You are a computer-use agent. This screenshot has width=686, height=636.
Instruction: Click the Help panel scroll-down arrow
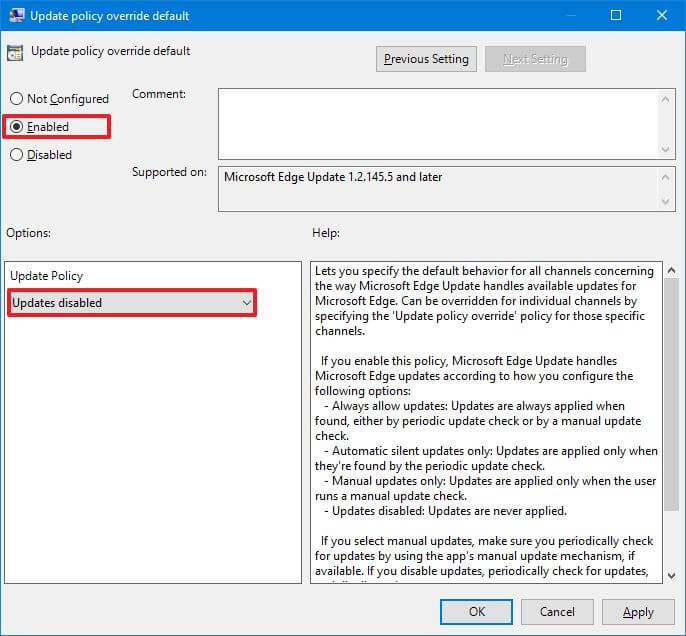pos(671,576)
